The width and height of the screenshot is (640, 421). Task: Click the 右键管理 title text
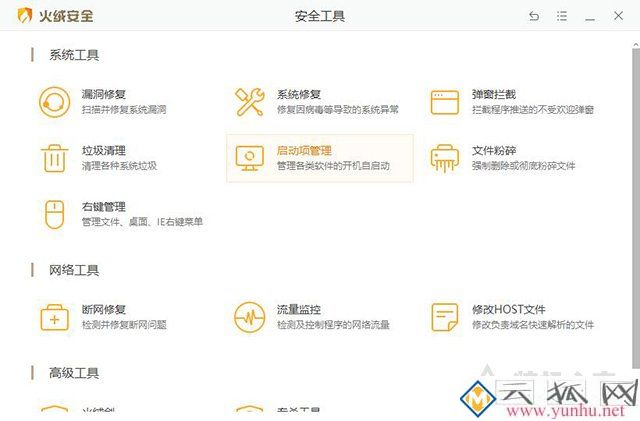[x=104, y=207]
